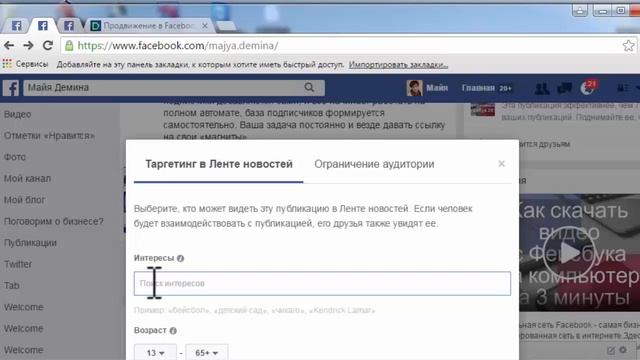Switch to the Ограничение аудитории tab
This screenshot has height=360, width=640.
374,164
